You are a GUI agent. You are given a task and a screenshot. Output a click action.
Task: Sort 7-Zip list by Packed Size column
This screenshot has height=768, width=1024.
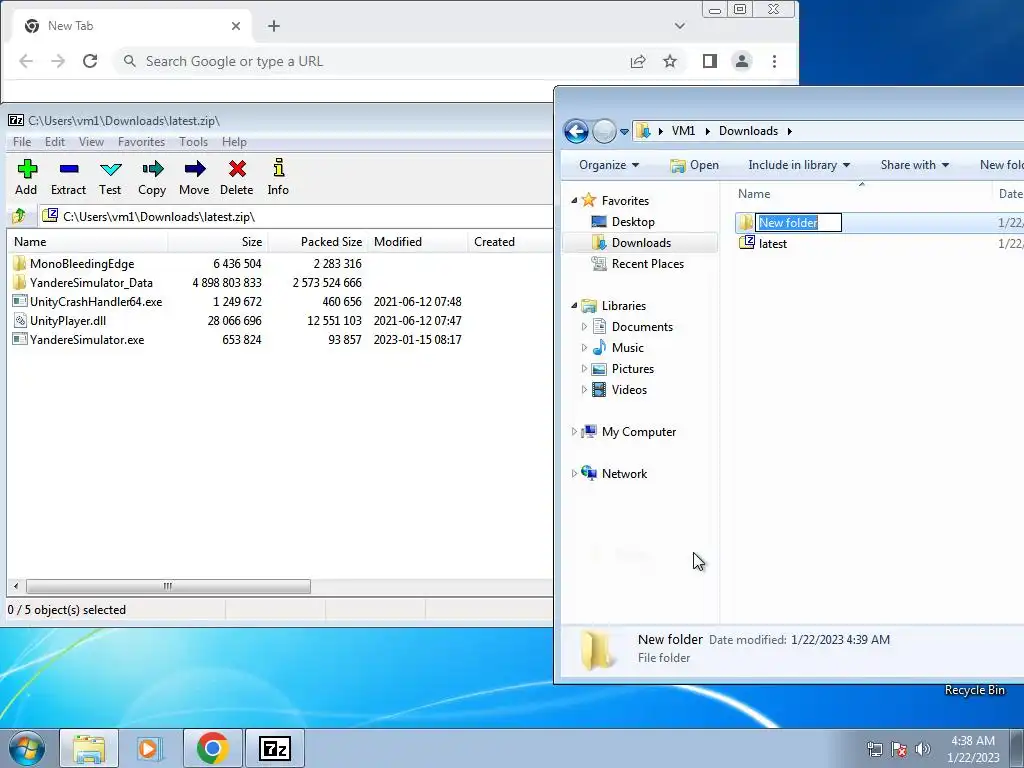(317, 242)
